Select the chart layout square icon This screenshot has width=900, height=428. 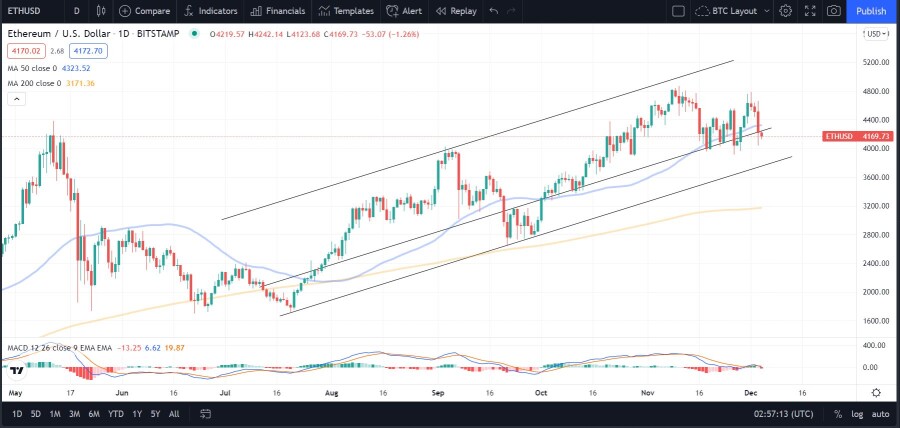pos(678,11)
